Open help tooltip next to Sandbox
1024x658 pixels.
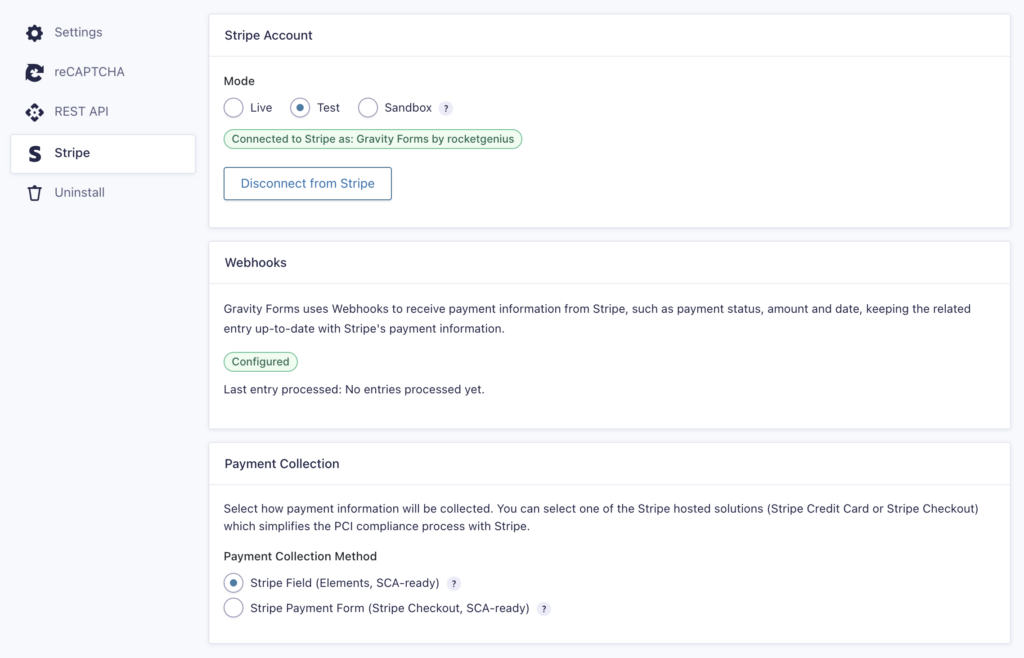[445, 108]
